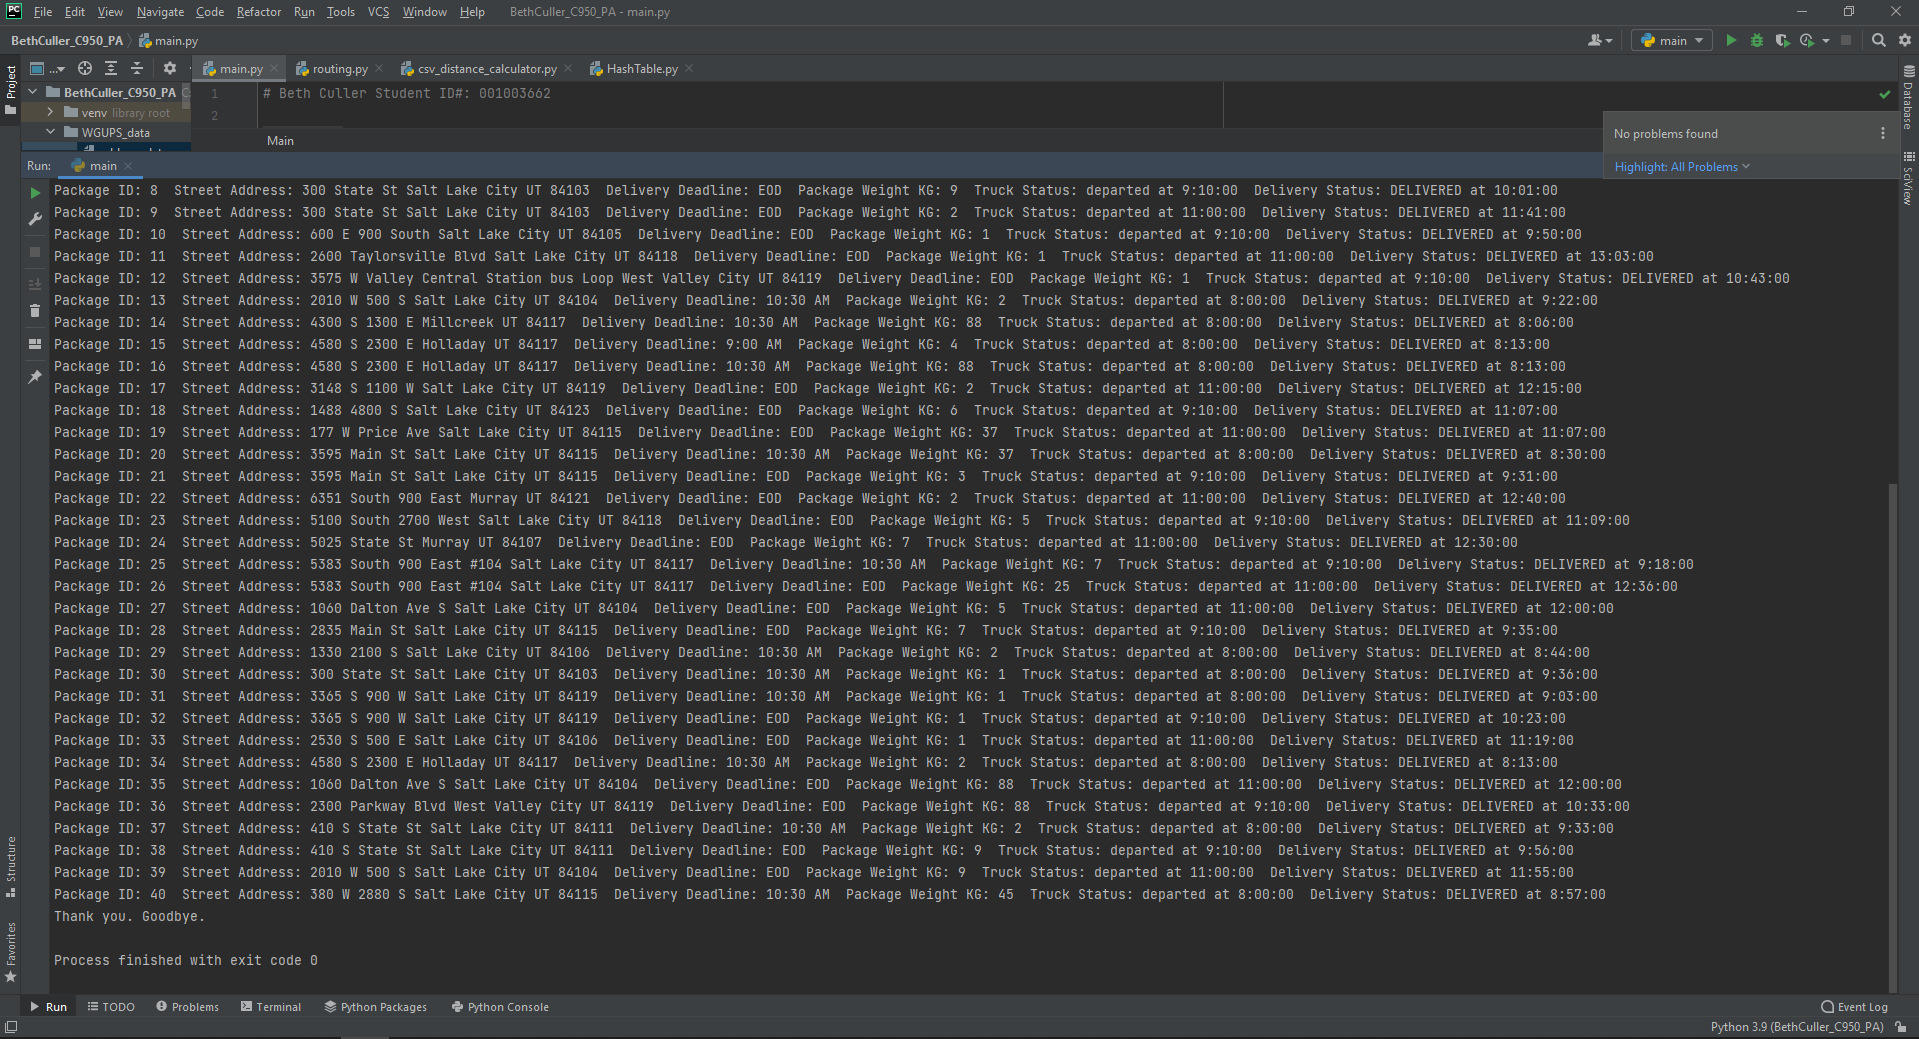This screenshot has height=1039, width=1919.
Task: Open the Event Log
Action: (1855, 1007)
